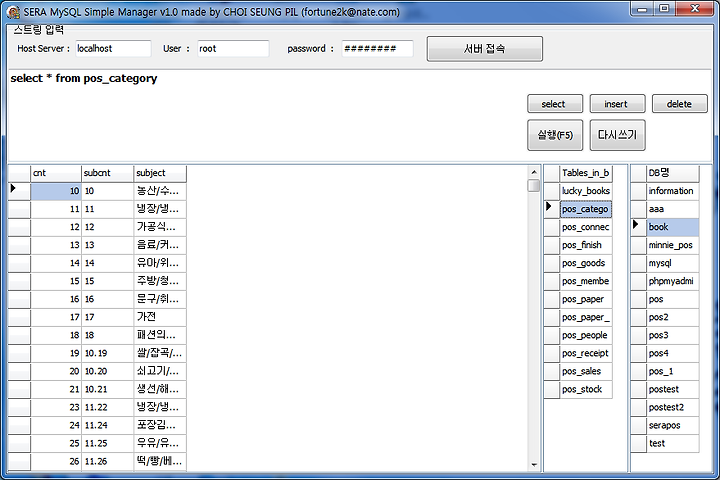Select the book database
Viewport: 720px width, 480px height.
[x=673, y=227]
